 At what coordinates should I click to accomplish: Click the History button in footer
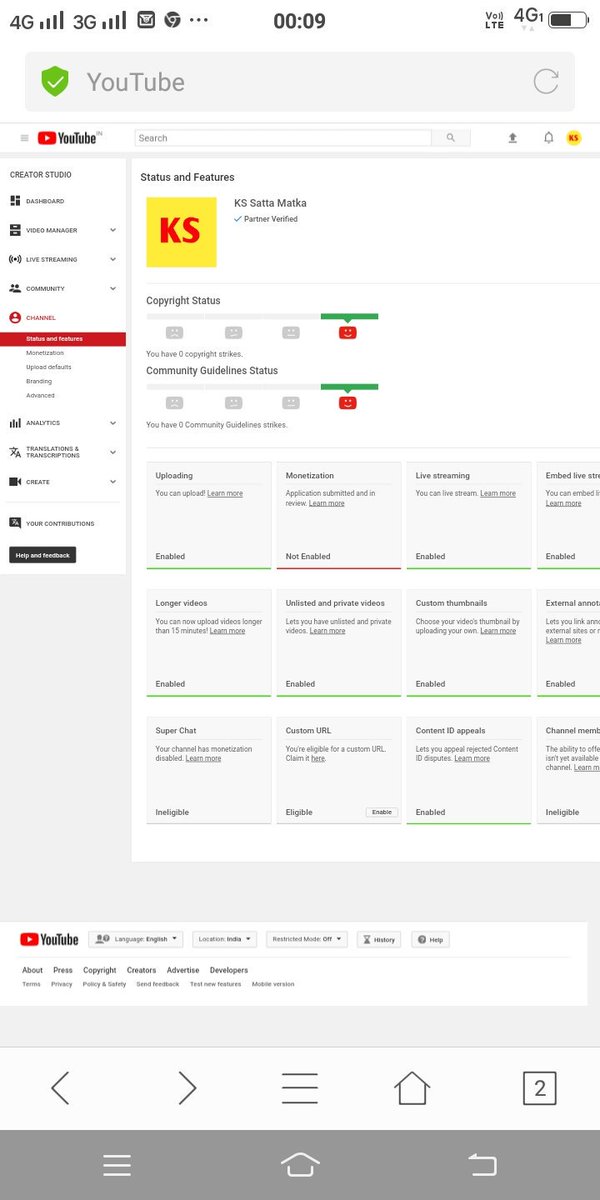[379, 939]
